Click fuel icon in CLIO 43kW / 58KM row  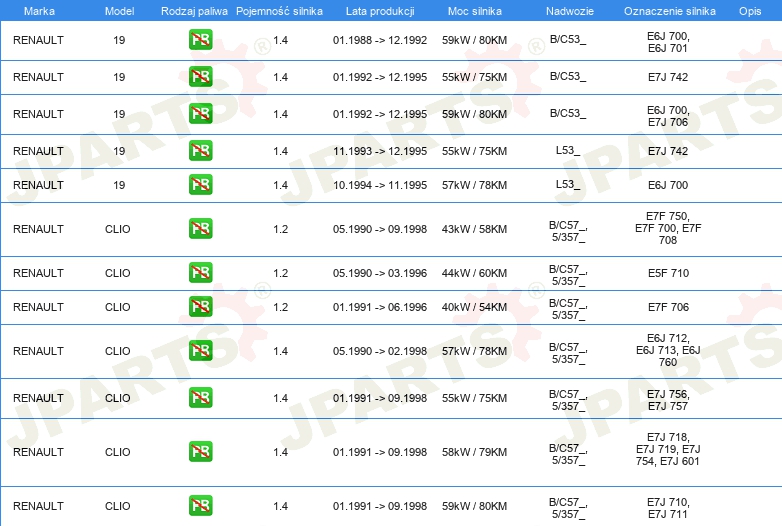point(200,228)
